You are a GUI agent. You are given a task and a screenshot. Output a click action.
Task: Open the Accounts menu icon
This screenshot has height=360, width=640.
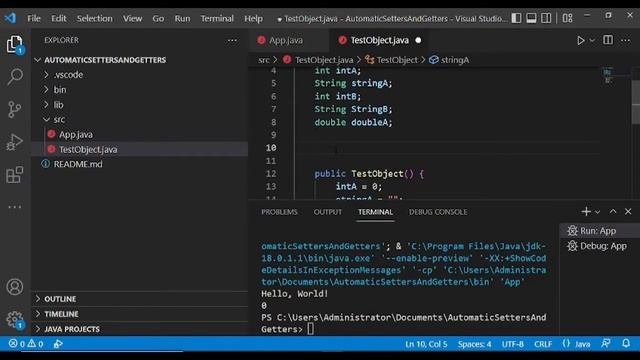coord(15,287)
